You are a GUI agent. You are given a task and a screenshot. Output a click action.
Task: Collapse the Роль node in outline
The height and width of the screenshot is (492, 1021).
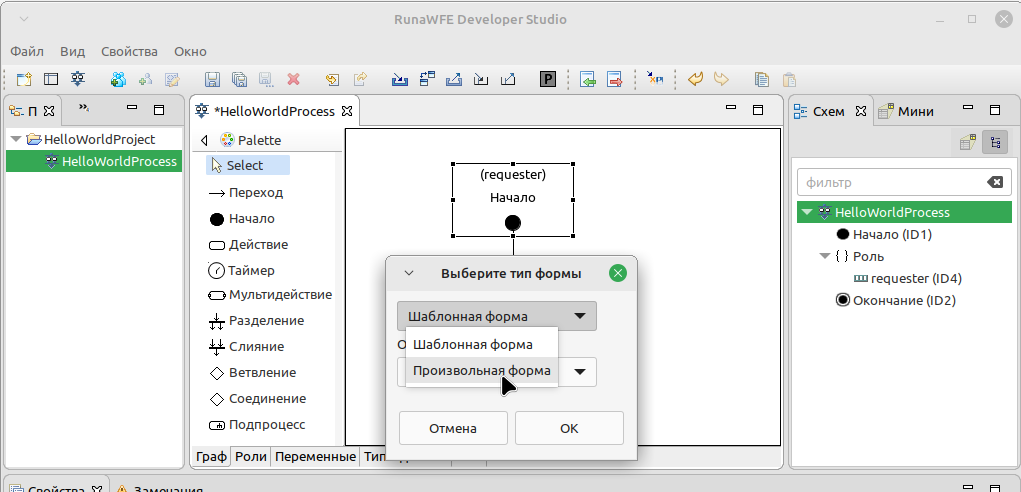point(824,256)
